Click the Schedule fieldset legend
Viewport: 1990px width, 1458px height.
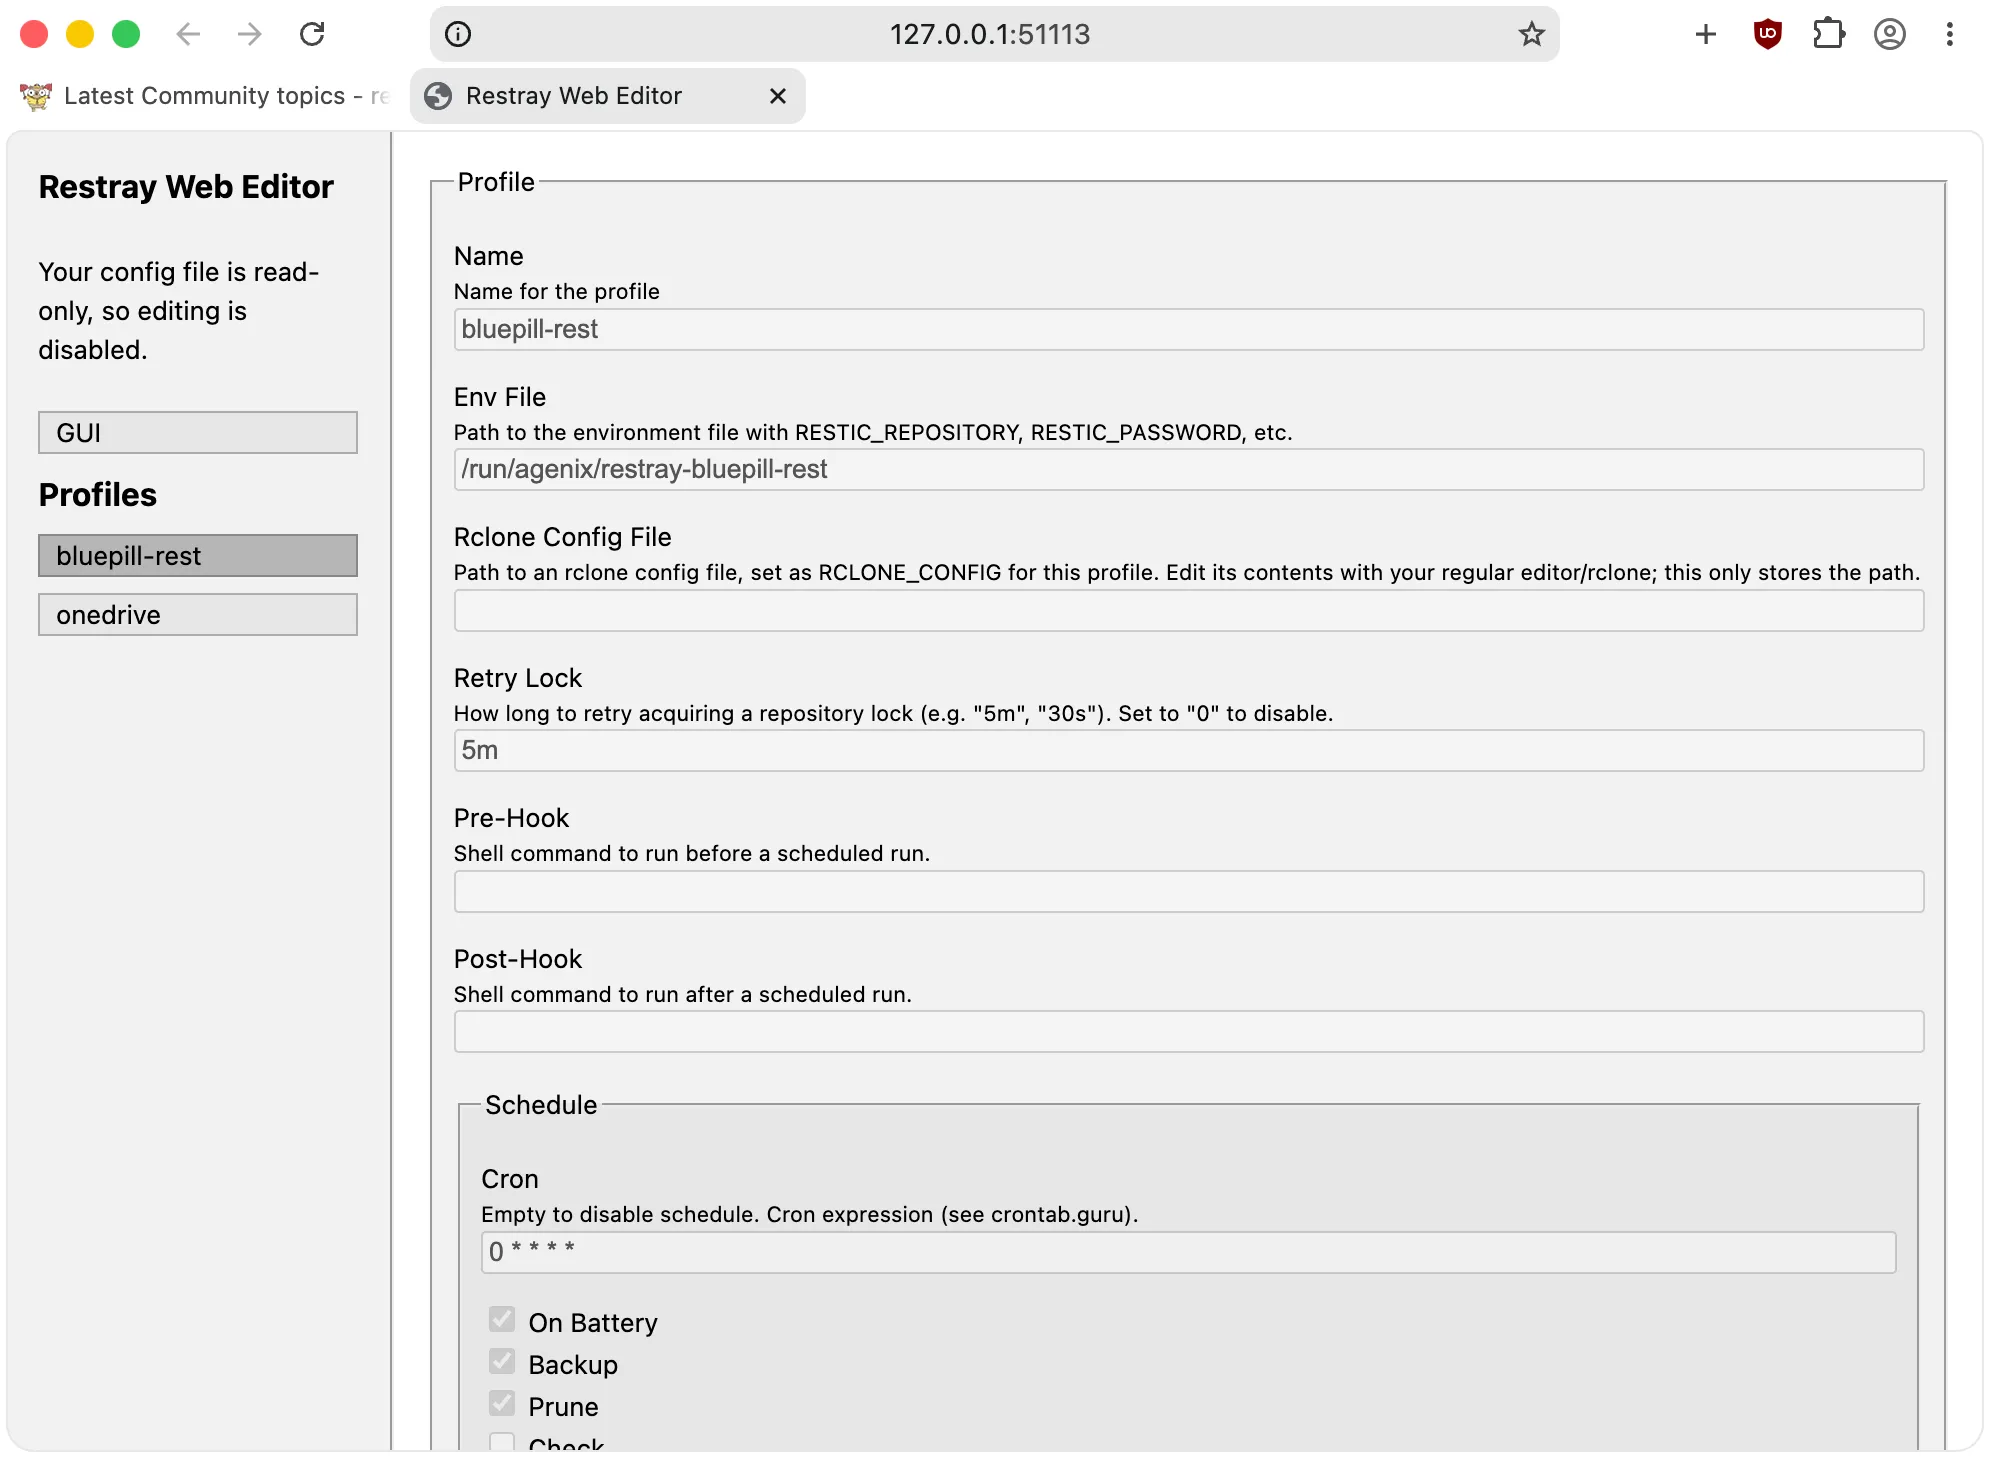tap(541, 1105)
